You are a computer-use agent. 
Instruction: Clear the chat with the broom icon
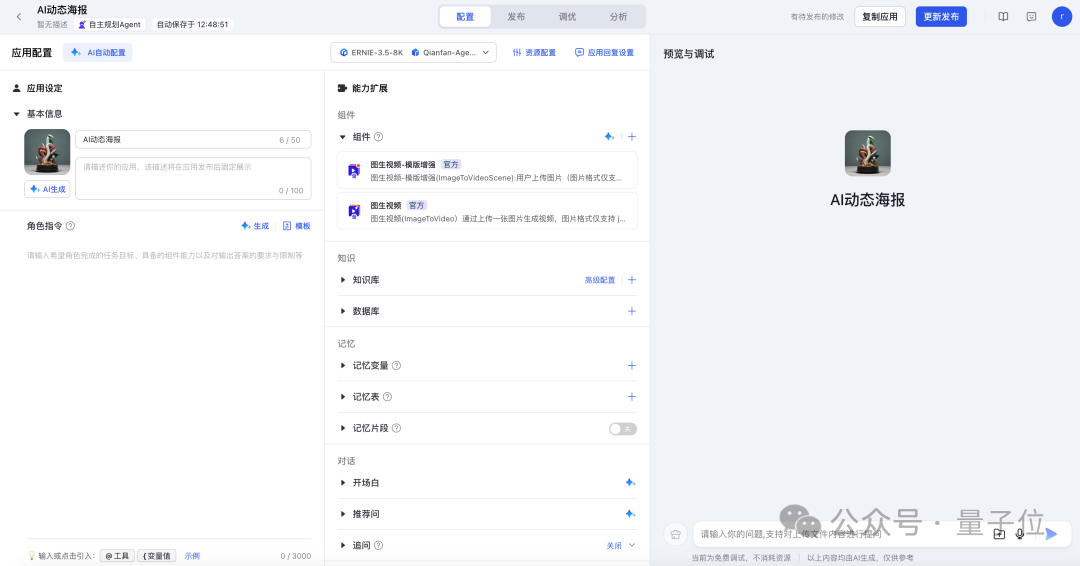675,534
